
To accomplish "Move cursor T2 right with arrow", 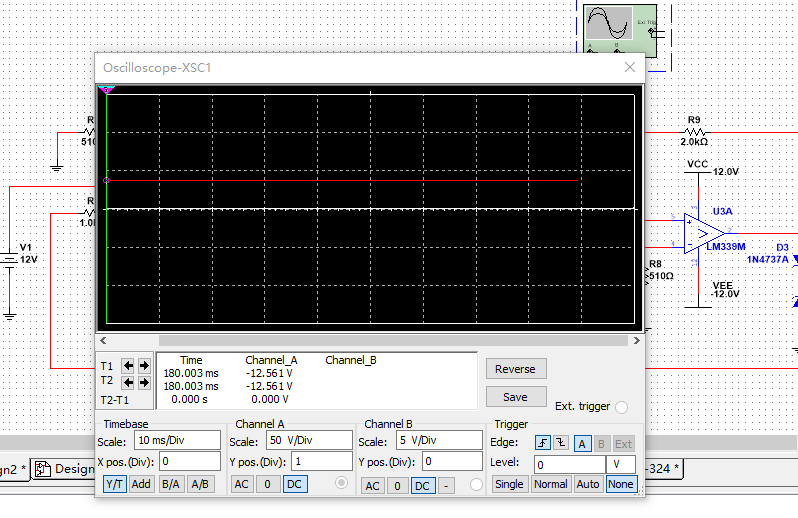I will (x=145, y=382).
